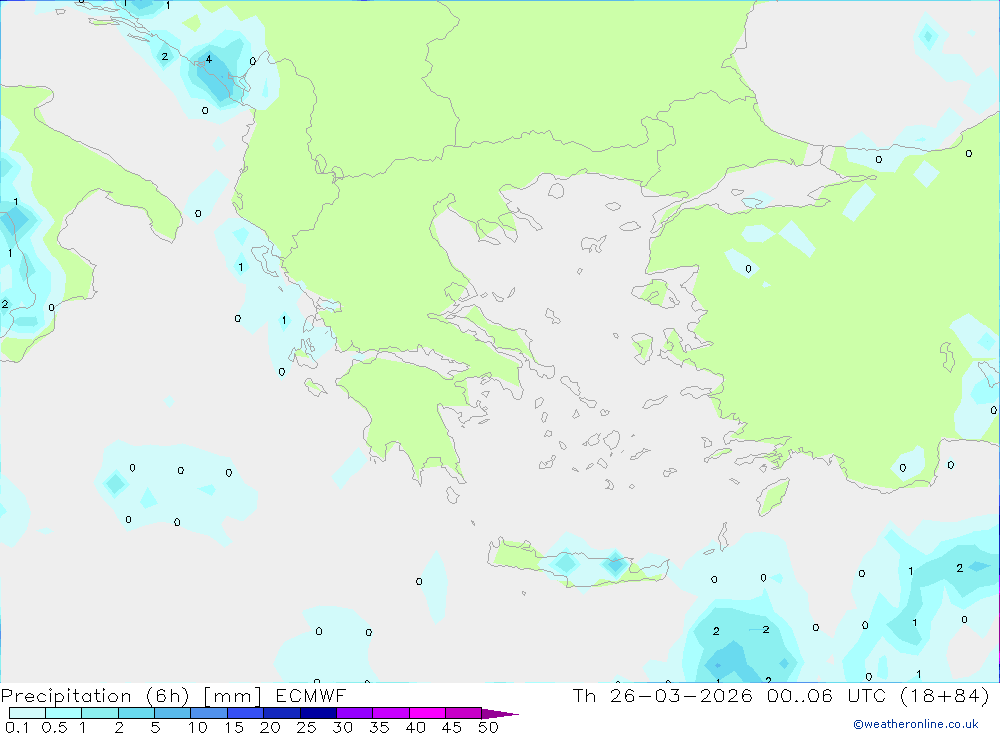Click the 15–20 mm legend color swatch
The width and height of the screenshot is (1000, 733).
(245, 713)
